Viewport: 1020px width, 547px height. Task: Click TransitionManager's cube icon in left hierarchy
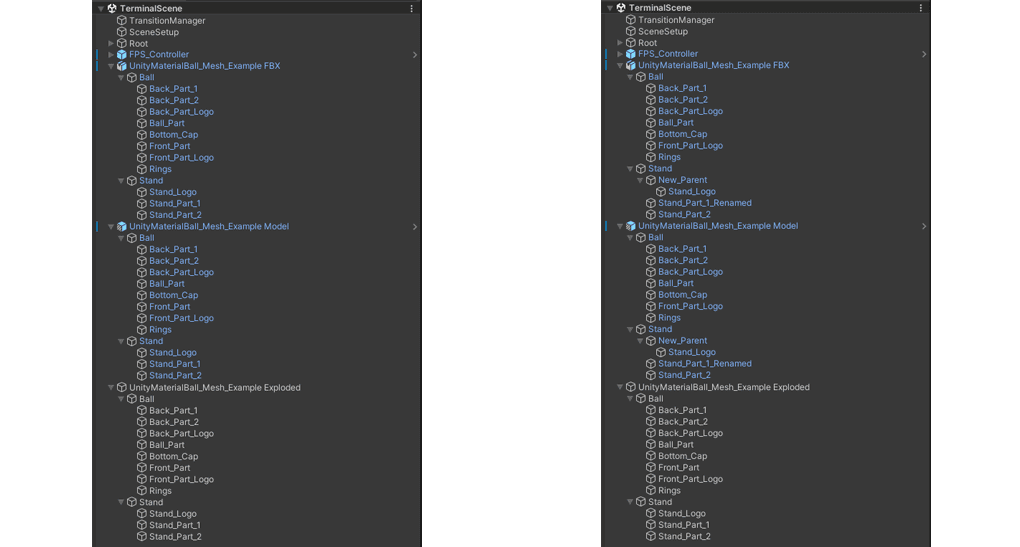[122, 21]
